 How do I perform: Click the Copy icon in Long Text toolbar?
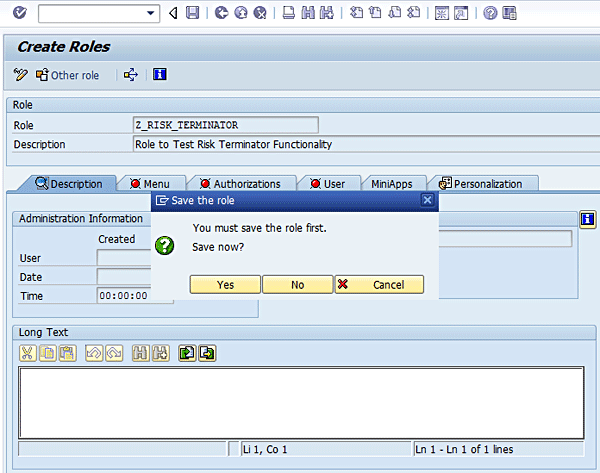click(47, 353)
